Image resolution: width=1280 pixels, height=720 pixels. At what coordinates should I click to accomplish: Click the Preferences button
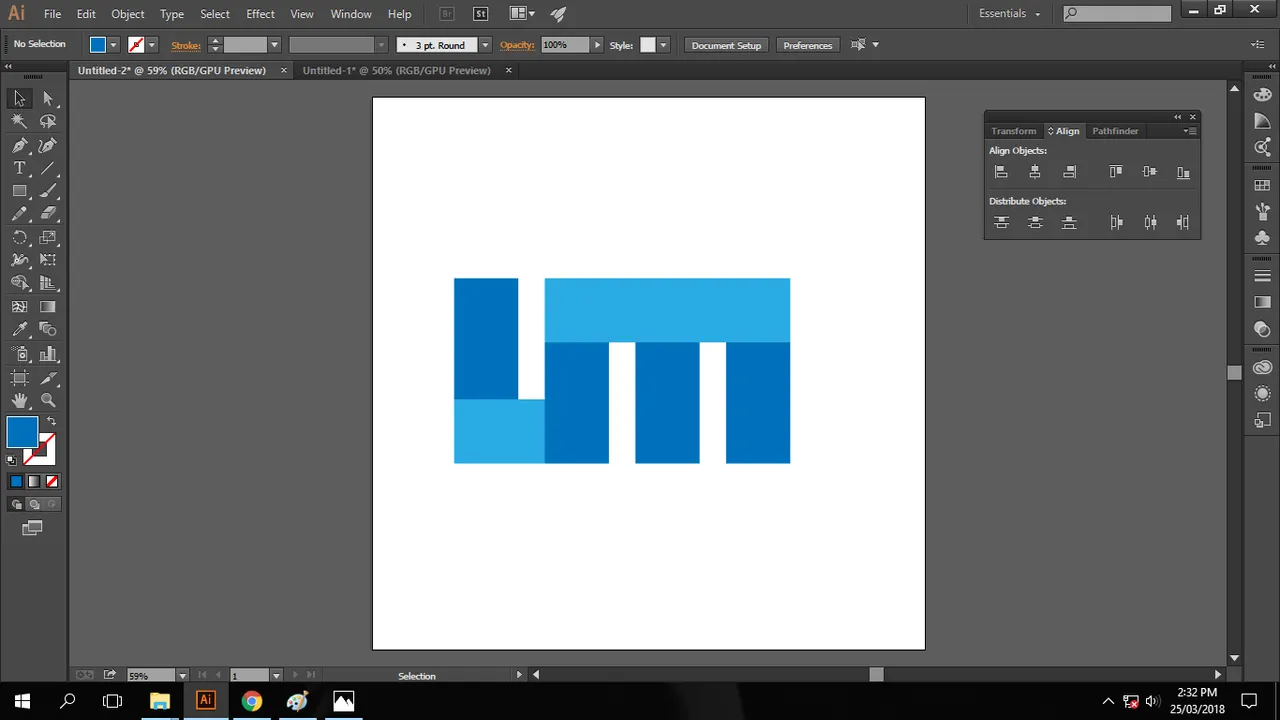click(807, 45)
